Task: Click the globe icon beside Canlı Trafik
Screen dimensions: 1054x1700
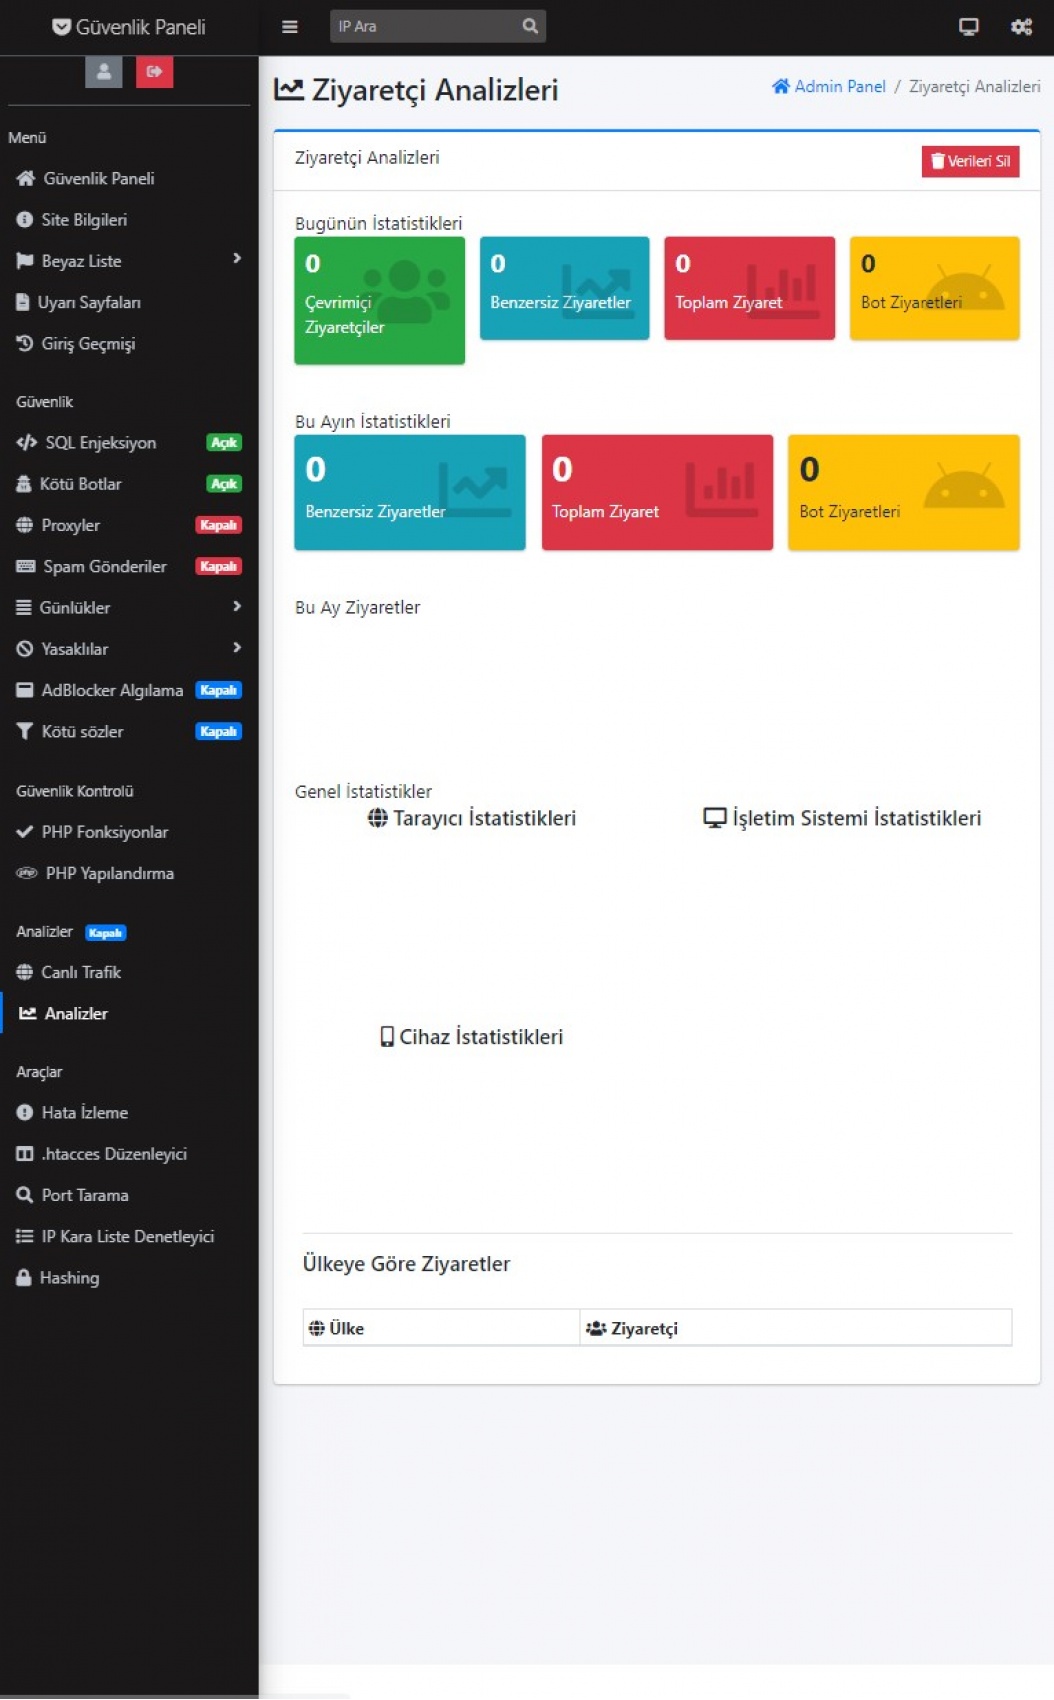Action: (x=25, y=972)
